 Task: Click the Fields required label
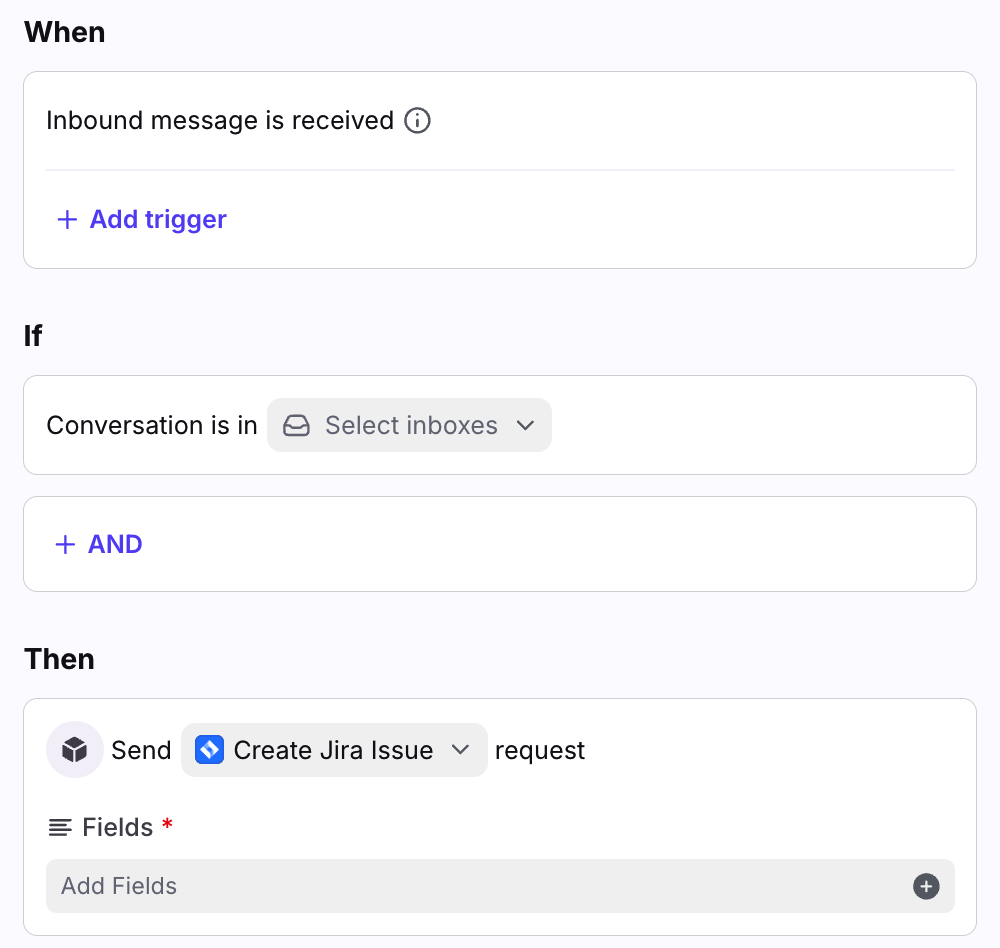coord(118,828)
